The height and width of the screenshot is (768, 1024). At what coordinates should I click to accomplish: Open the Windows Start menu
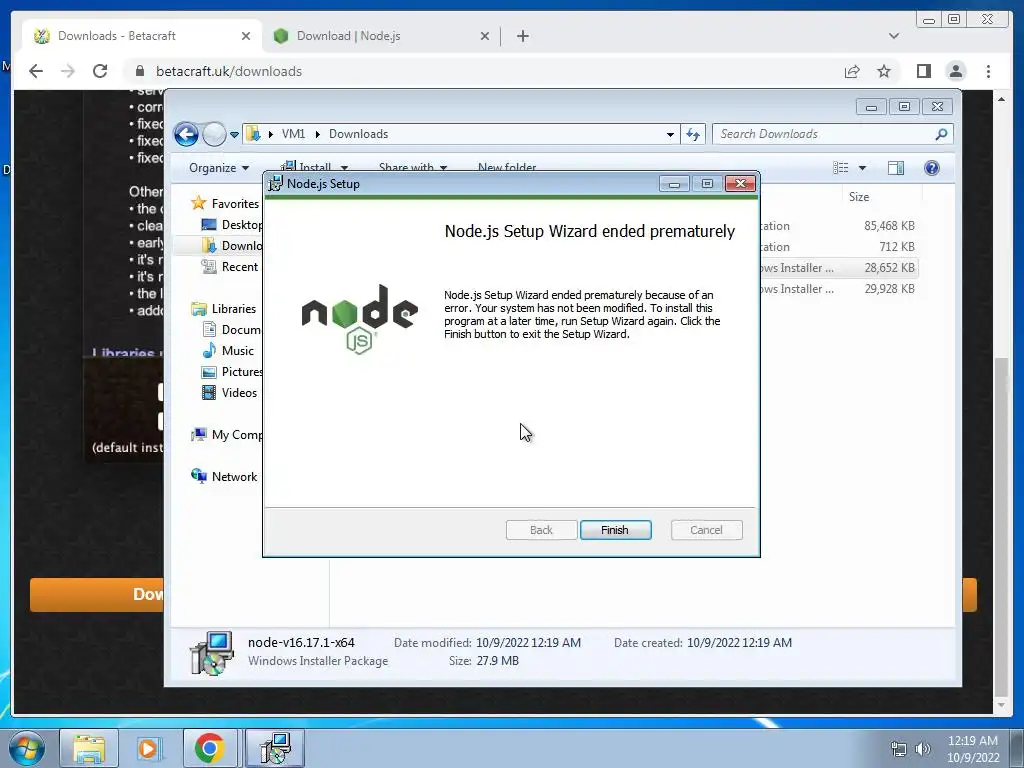(x=27, y=749)
